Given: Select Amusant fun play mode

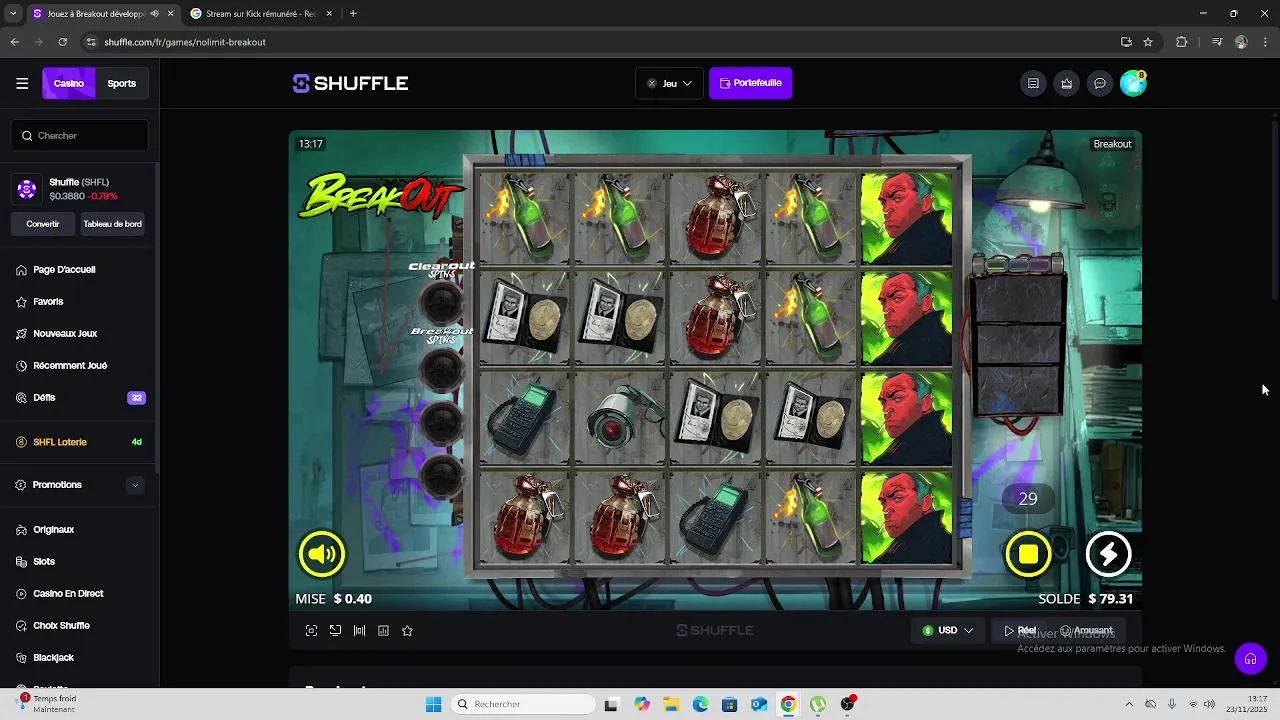Looking at the screenshot, I should (1086, 631).
